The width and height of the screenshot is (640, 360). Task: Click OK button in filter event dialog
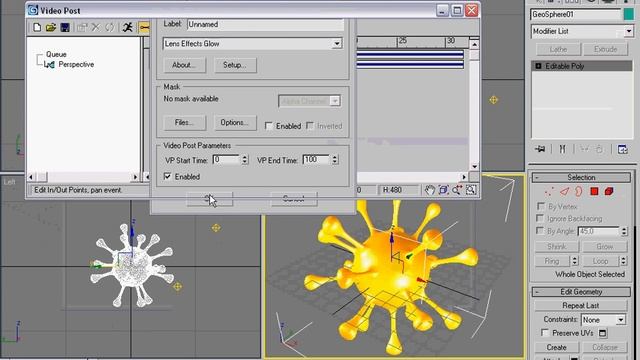point(209,199)
